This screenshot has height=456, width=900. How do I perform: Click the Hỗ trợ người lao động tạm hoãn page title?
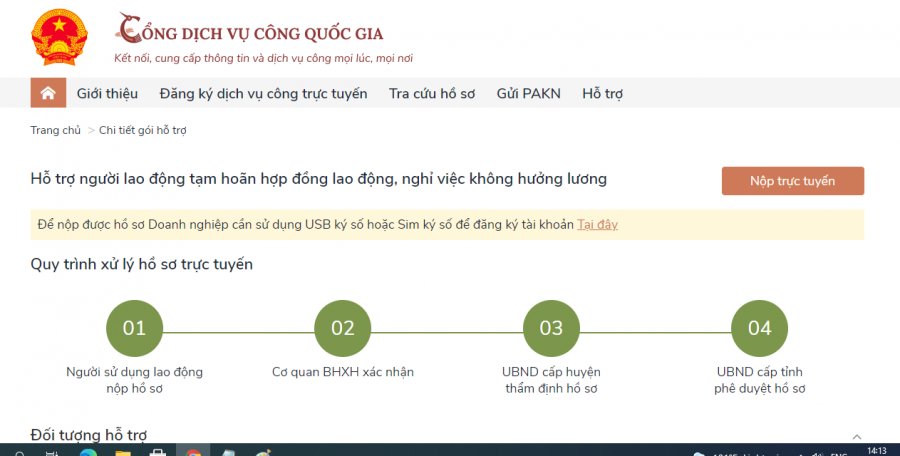[319, 179]
